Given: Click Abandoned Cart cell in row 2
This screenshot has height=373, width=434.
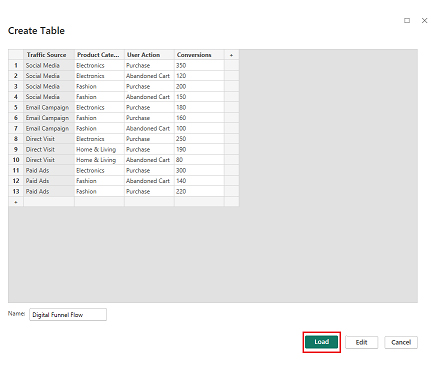Looking at the screenshot, I should (x=149, y=76).
